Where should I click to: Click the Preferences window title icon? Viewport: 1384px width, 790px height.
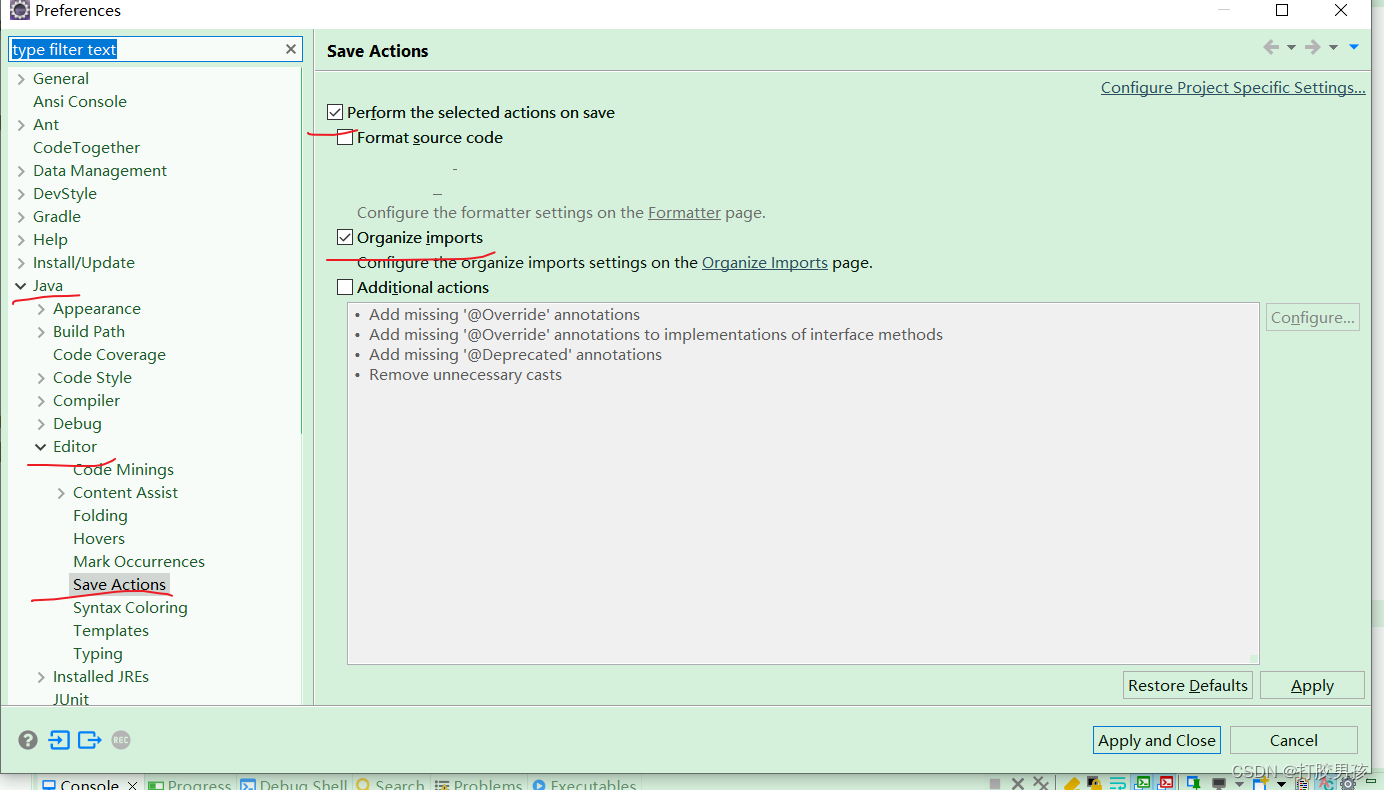(x=19, y=11)
